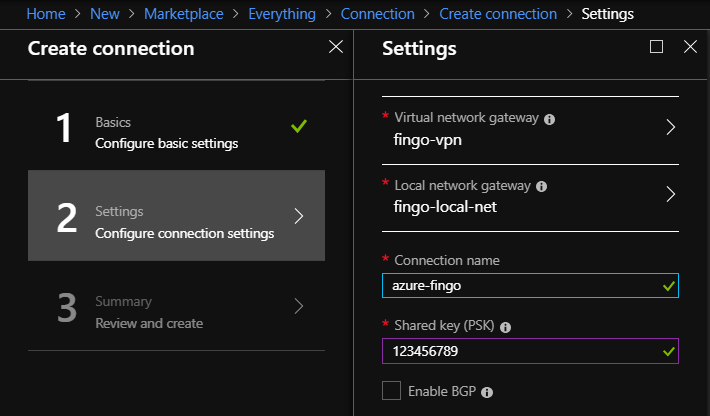
Task: Navigate to Marketplace breadcrumb
Action: [183, 14]
